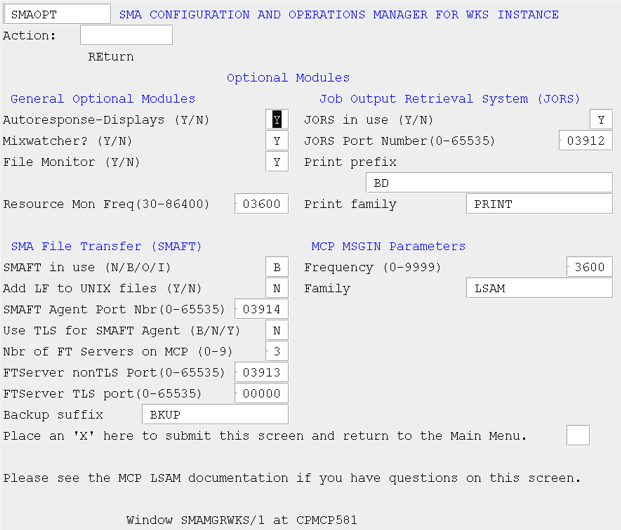Click 'Window SMAMGRWKS/1 at CPMCP581' status text
Viewport: 621px width, 530px height.
point(242,520)
